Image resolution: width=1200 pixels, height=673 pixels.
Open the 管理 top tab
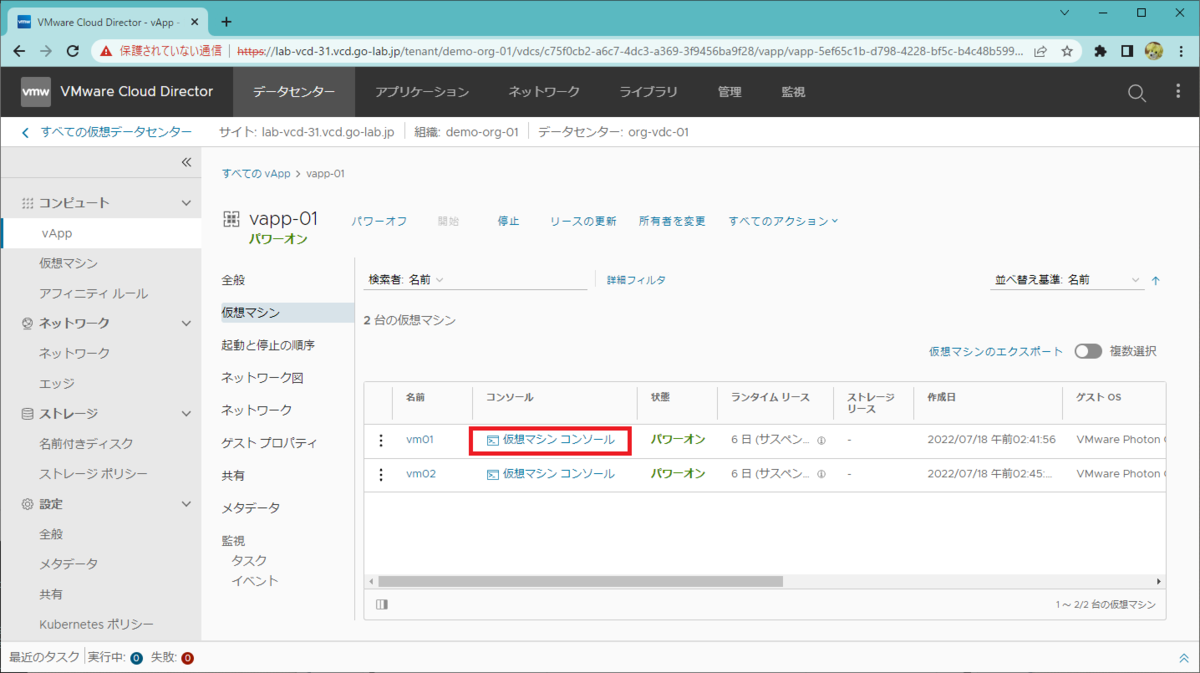click(729, 92)
